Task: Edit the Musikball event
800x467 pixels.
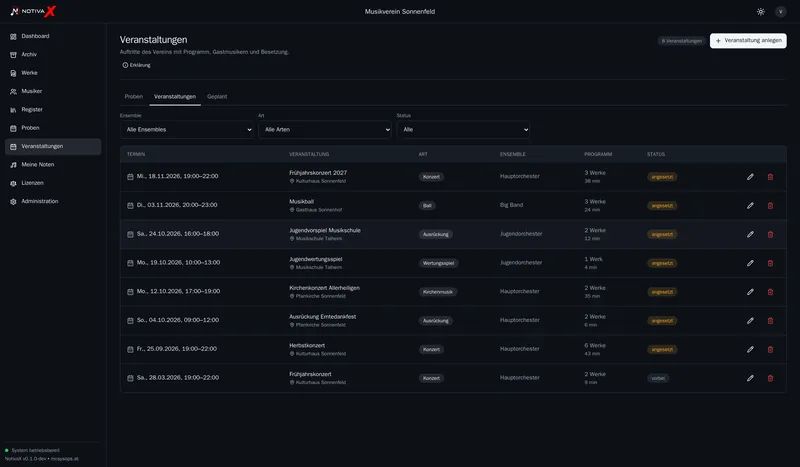Action: (x=750, y=205)
